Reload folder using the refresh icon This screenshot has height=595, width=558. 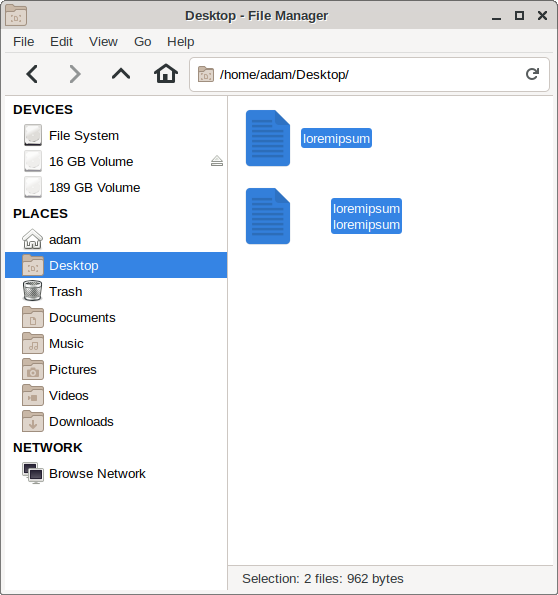(x=532, y=74)
